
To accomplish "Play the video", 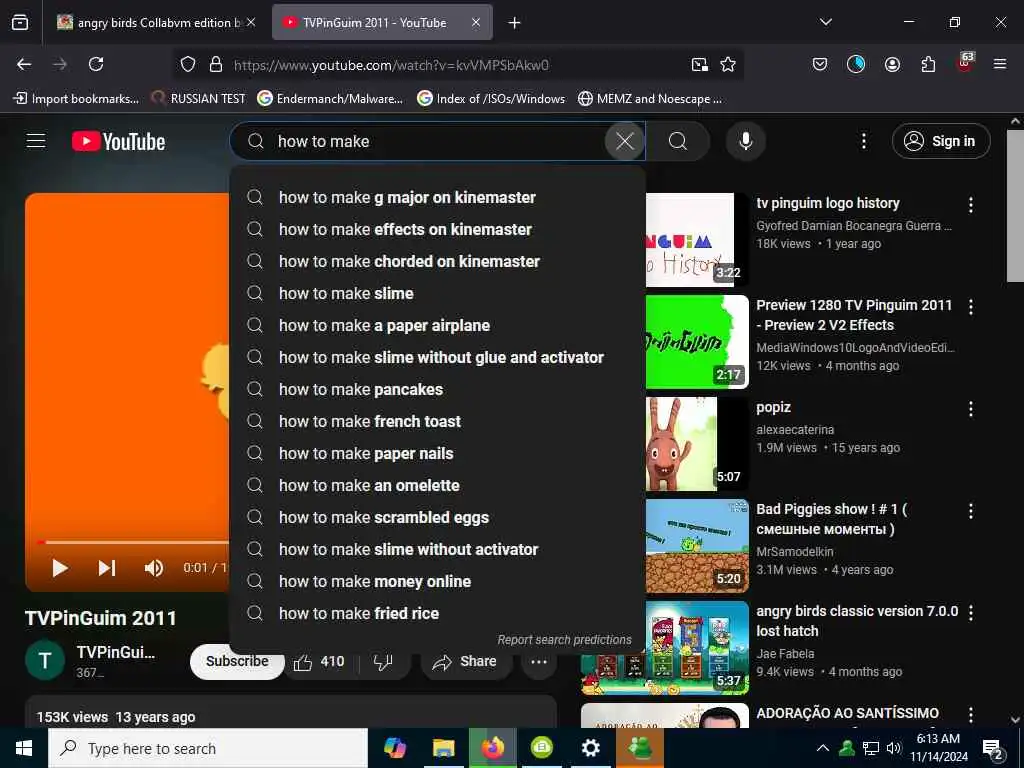I will (59, 568).
